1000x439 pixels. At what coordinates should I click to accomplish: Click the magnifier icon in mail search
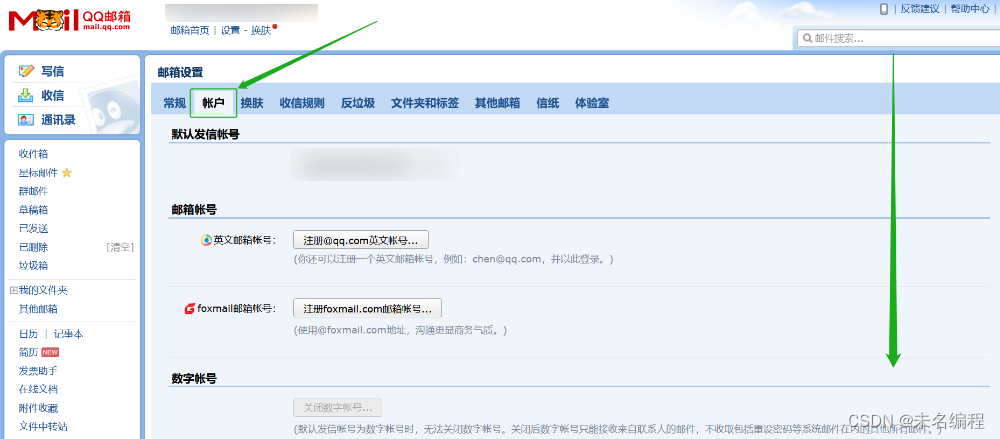pyautogui.click(x=806, y=38)
